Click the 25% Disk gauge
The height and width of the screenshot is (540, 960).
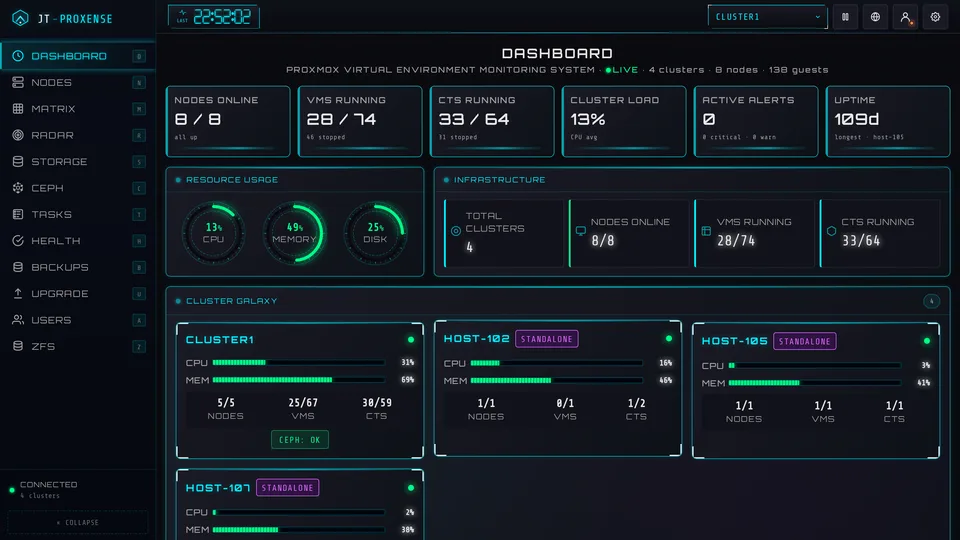coord(375,233)
